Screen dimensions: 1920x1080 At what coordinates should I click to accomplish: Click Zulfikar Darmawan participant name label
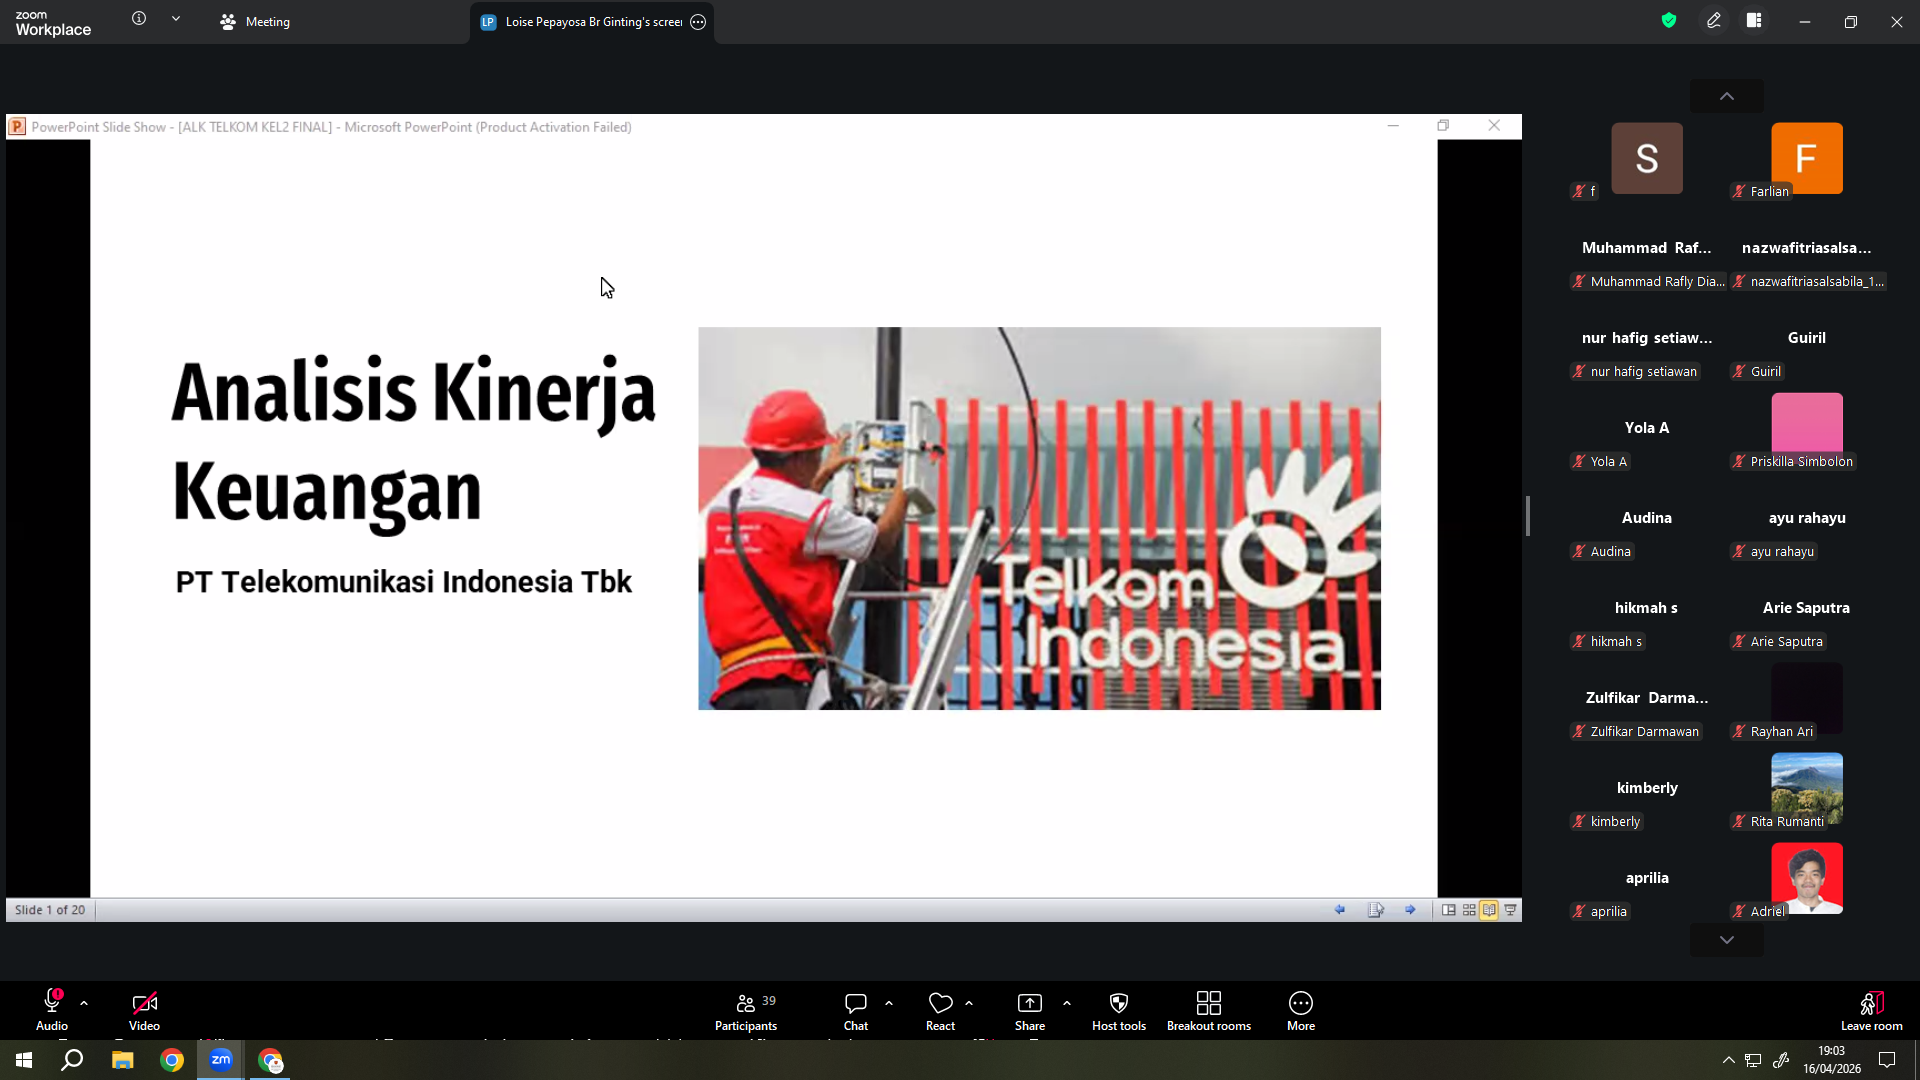point(1636,732)
